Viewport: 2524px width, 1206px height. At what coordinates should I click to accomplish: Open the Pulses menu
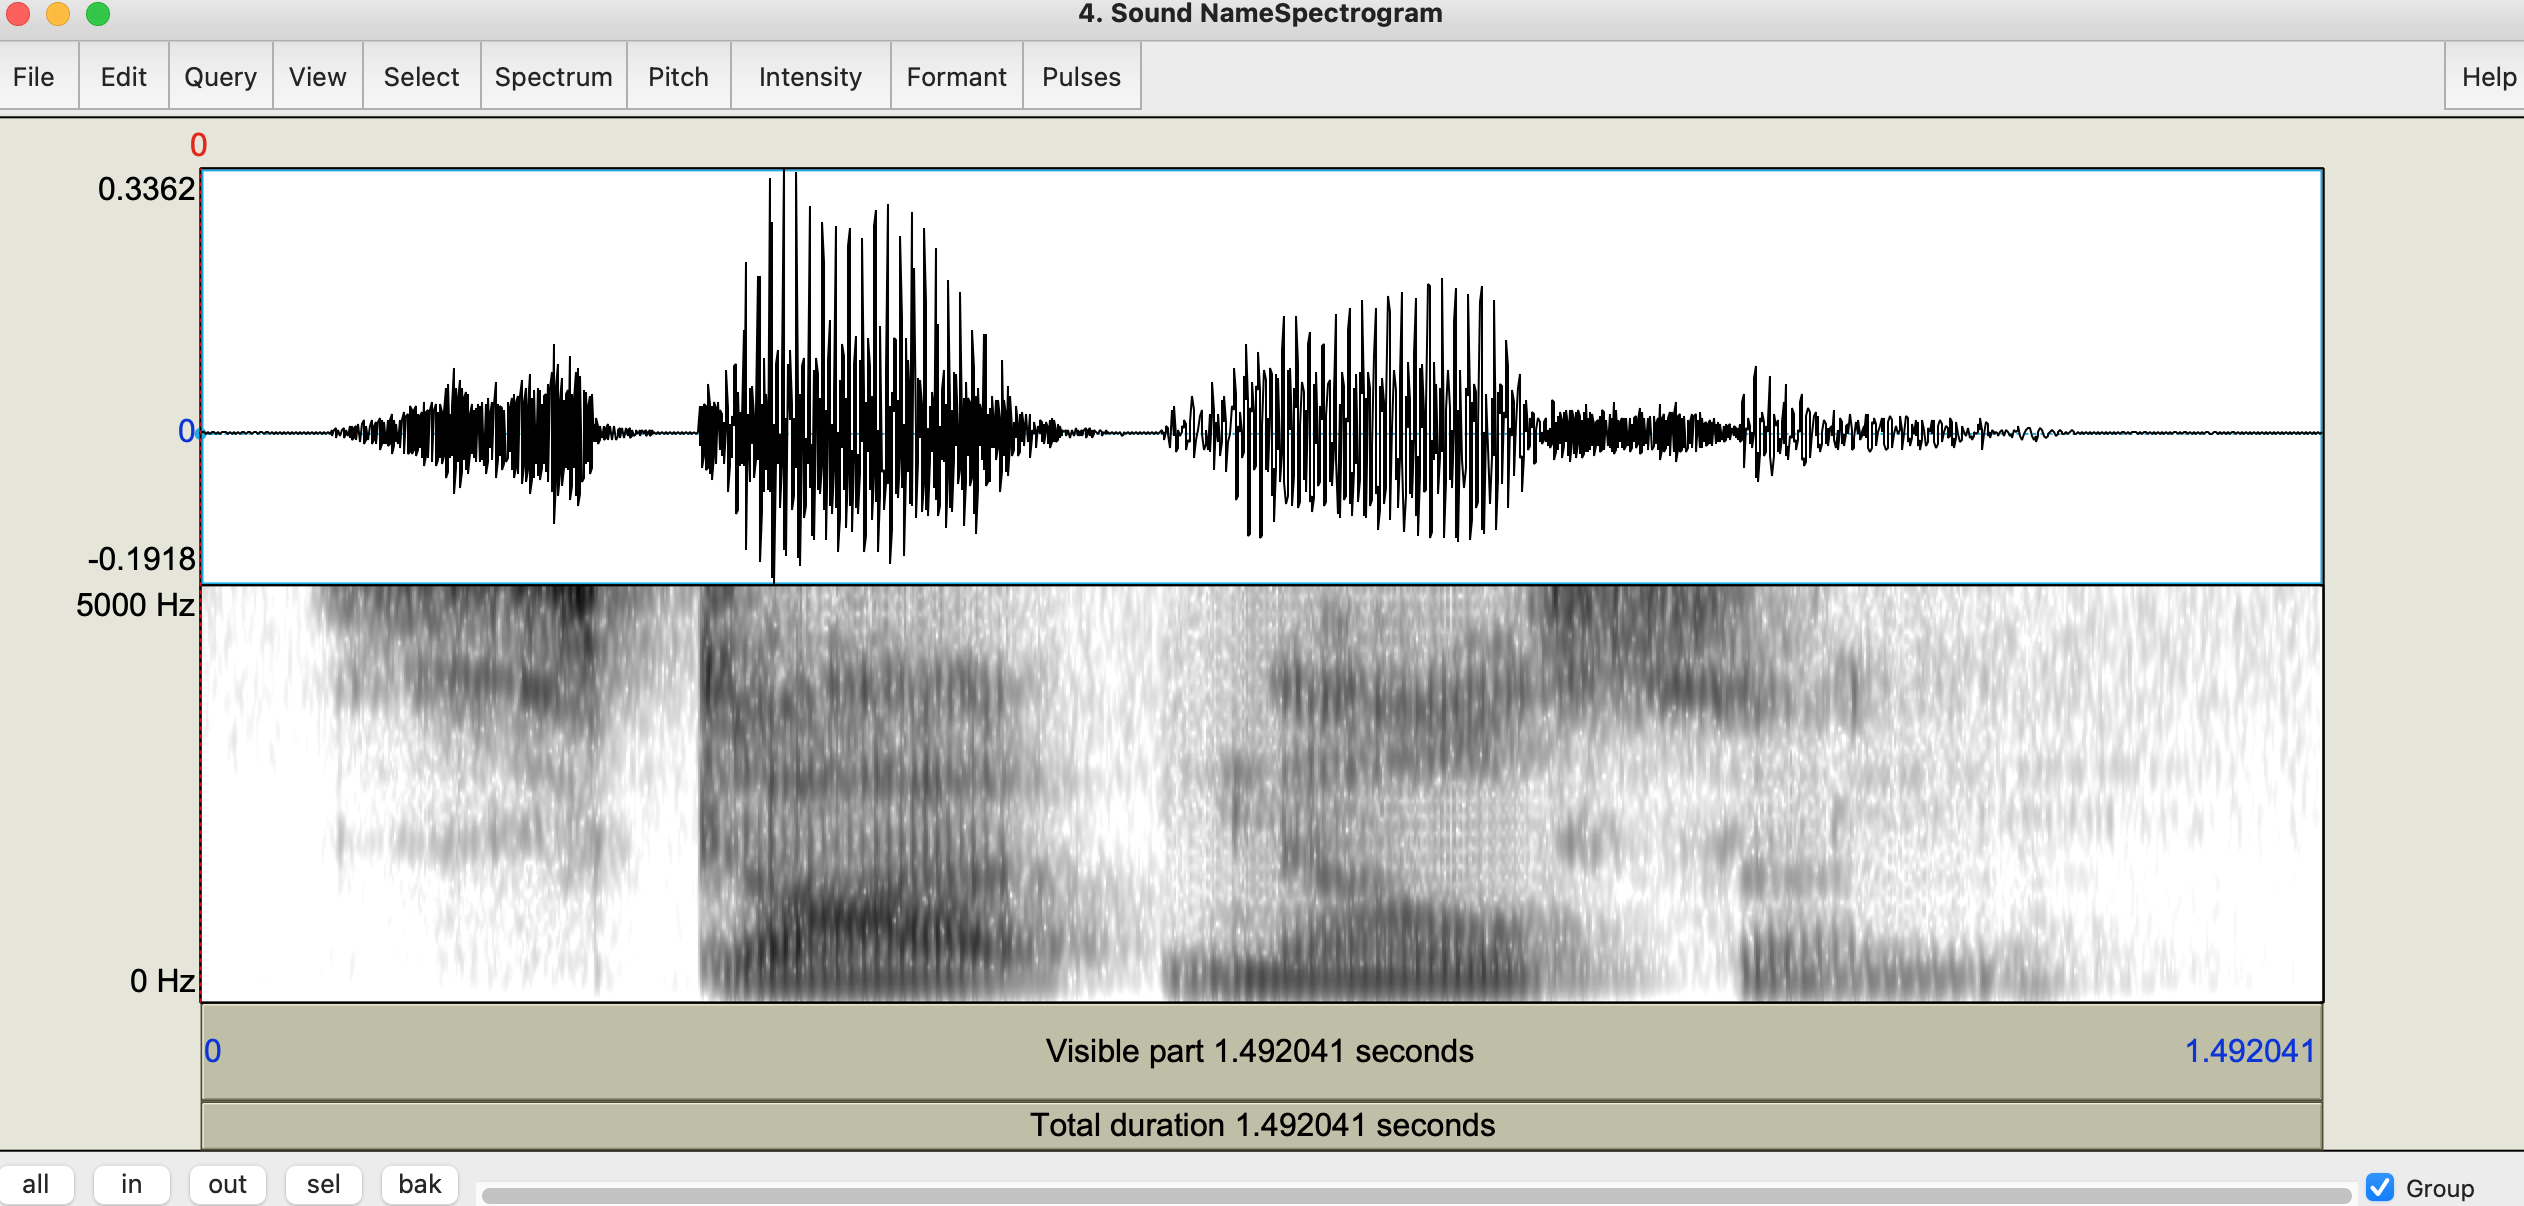pos(1081,77)
